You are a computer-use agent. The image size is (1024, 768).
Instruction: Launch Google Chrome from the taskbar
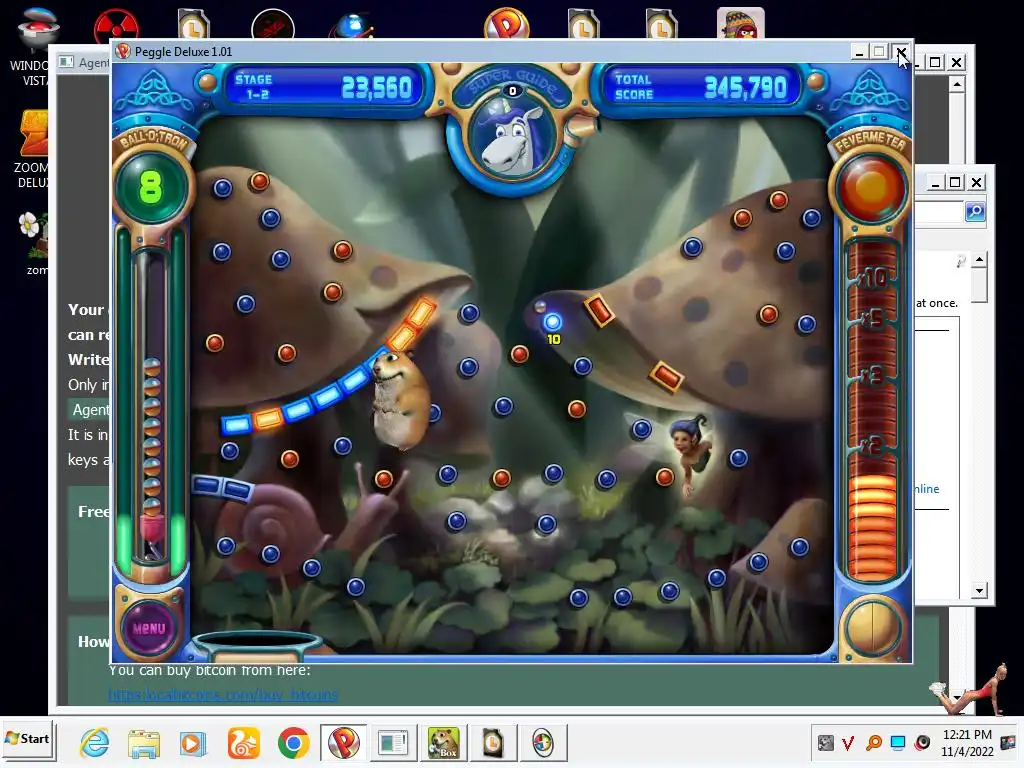tap(293, 743)
